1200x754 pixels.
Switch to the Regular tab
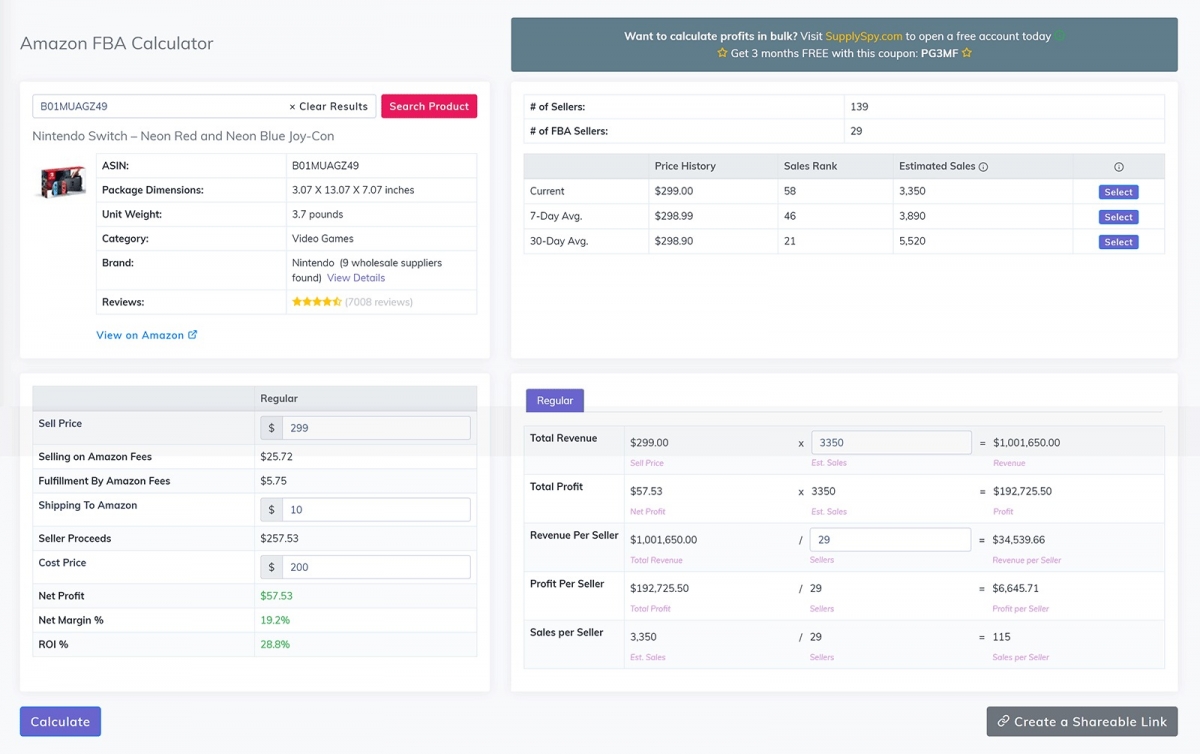555,401
